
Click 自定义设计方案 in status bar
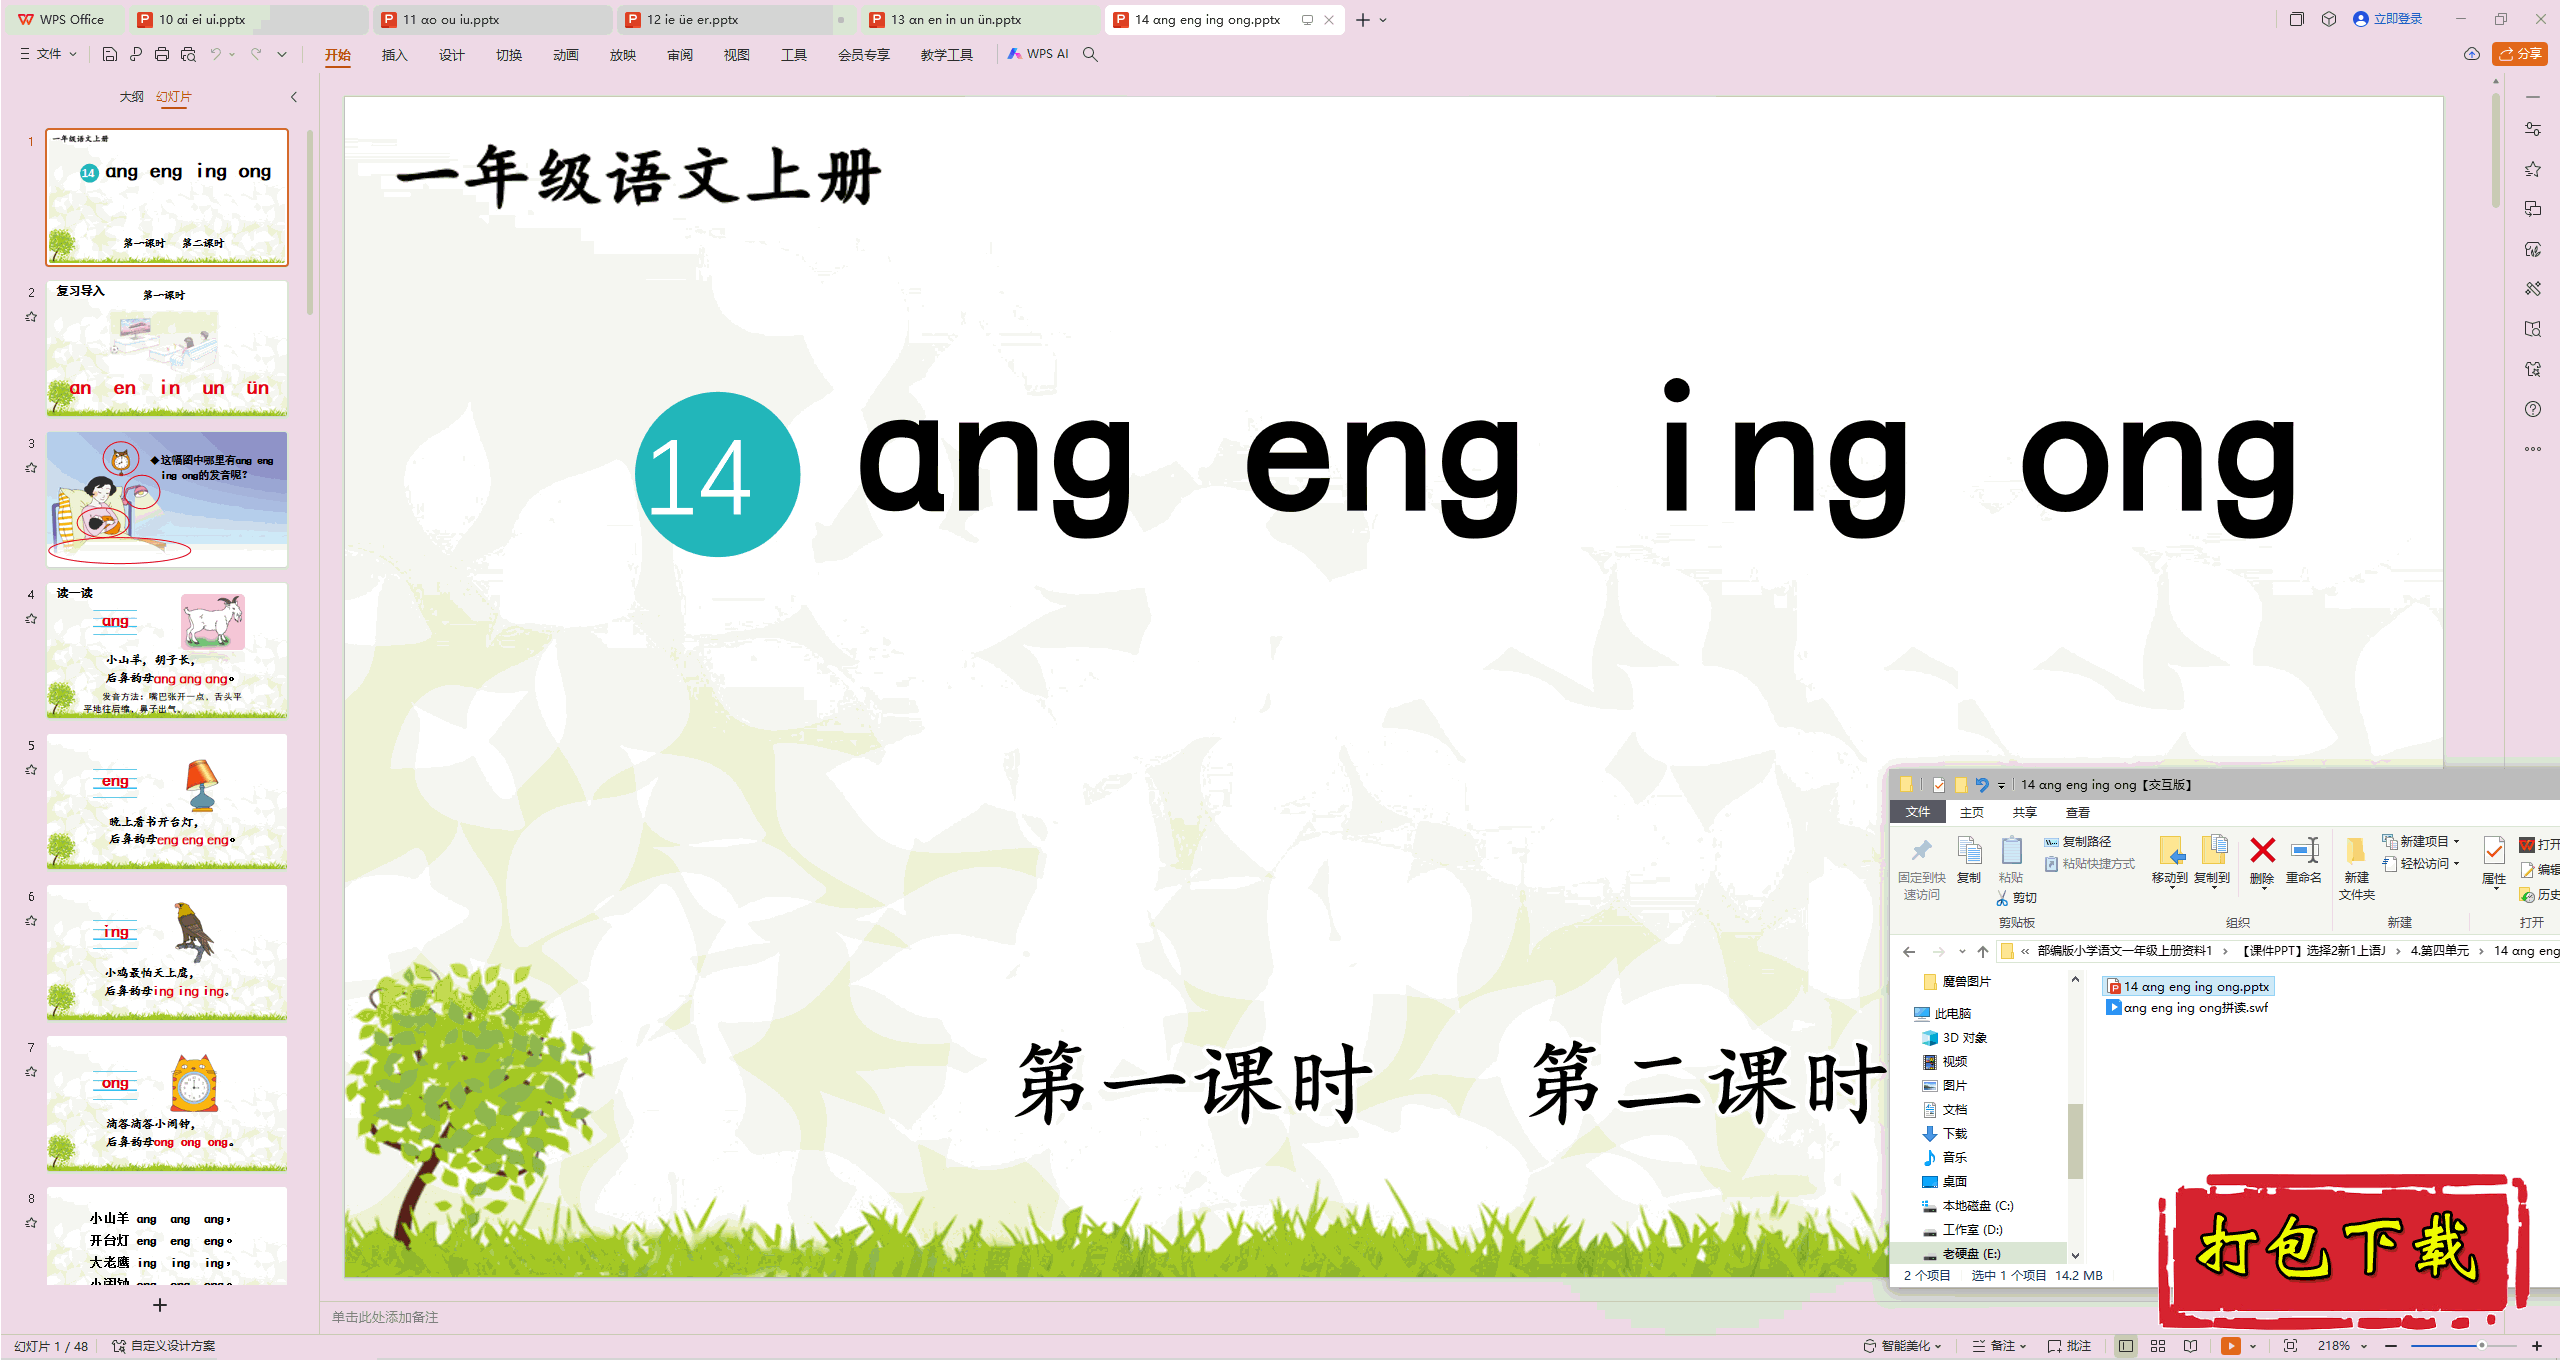164,1346
